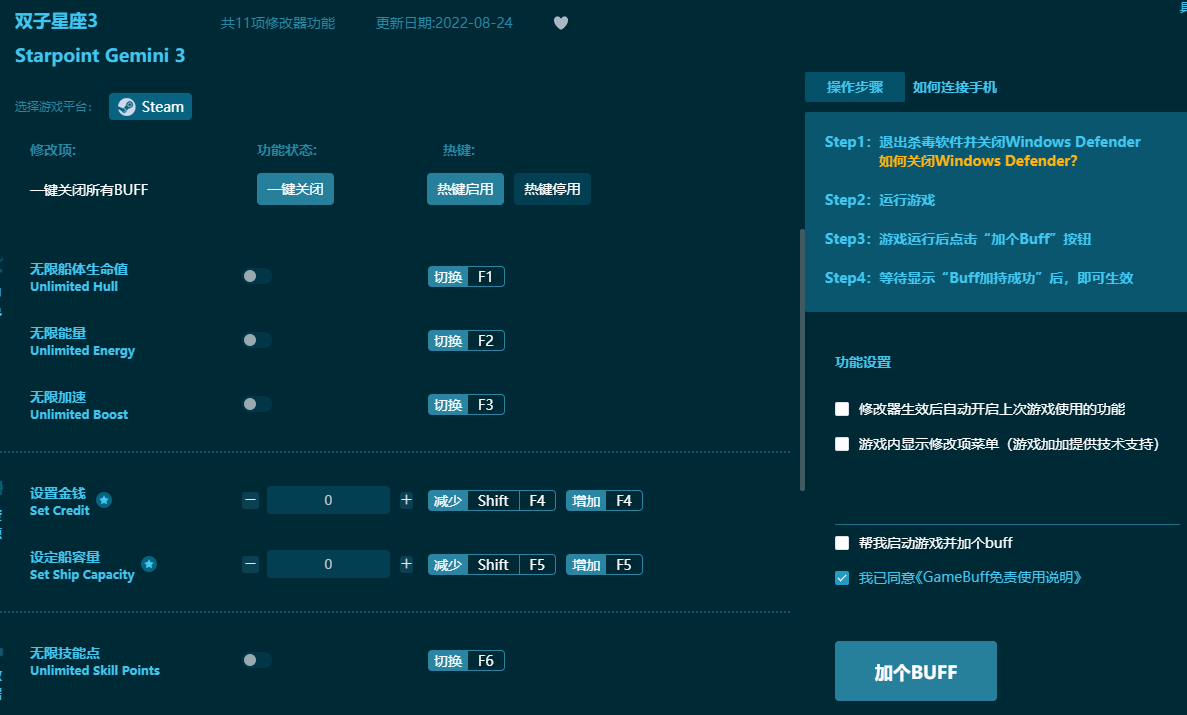Screen dimensions: 1187x715
Task: Uncheck the 我已同意 GameBuff agreement checkbox
Action: tap(842, 578)
